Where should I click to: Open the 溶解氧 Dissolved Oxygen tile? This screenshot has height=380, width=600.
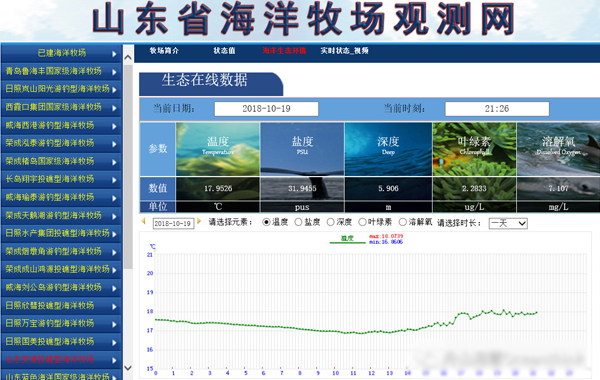(x=558, y=149)
